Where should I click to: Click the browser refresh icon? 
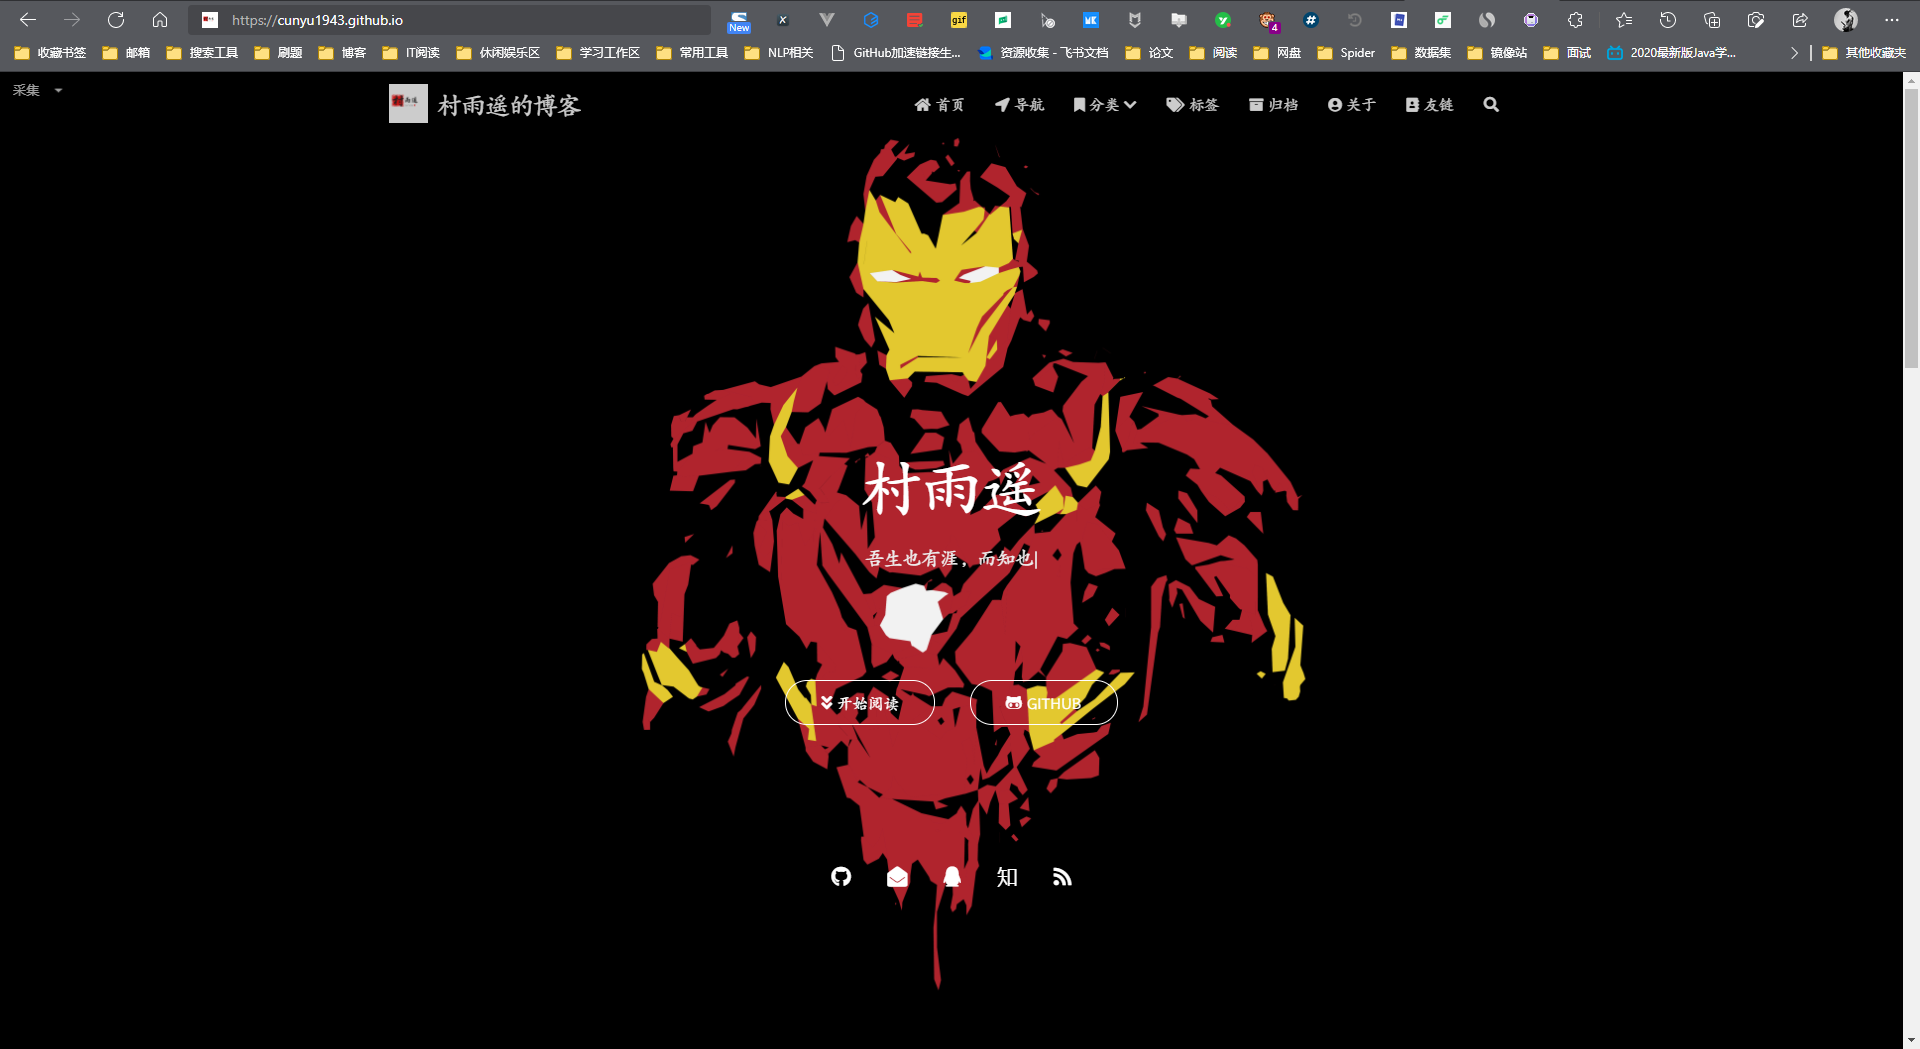116,20
